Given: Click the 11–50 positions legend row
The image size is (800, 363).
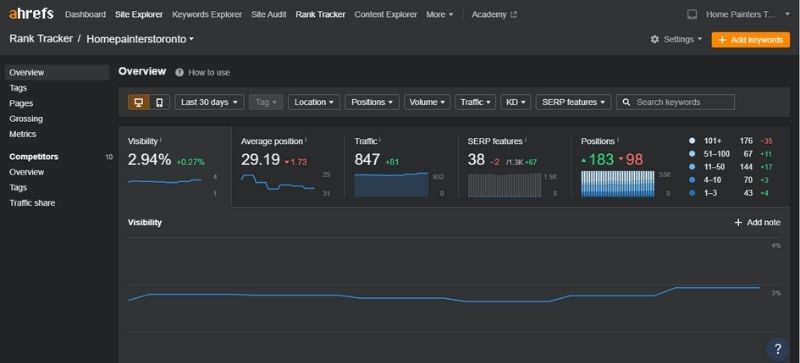Looking at the screenshot, I should pyautogui.click(x=731, y=167).
